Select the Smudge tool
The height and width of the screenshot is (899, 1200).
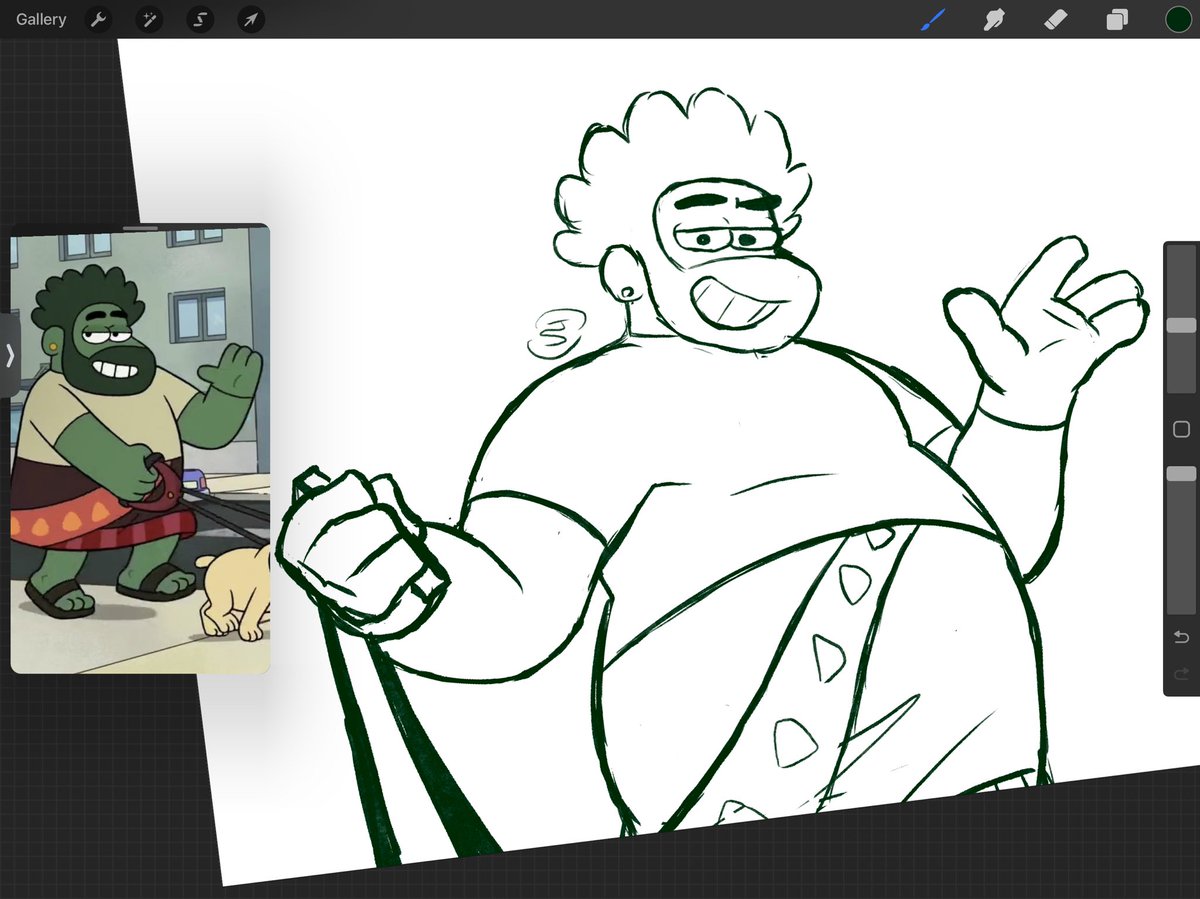[994, 19]
